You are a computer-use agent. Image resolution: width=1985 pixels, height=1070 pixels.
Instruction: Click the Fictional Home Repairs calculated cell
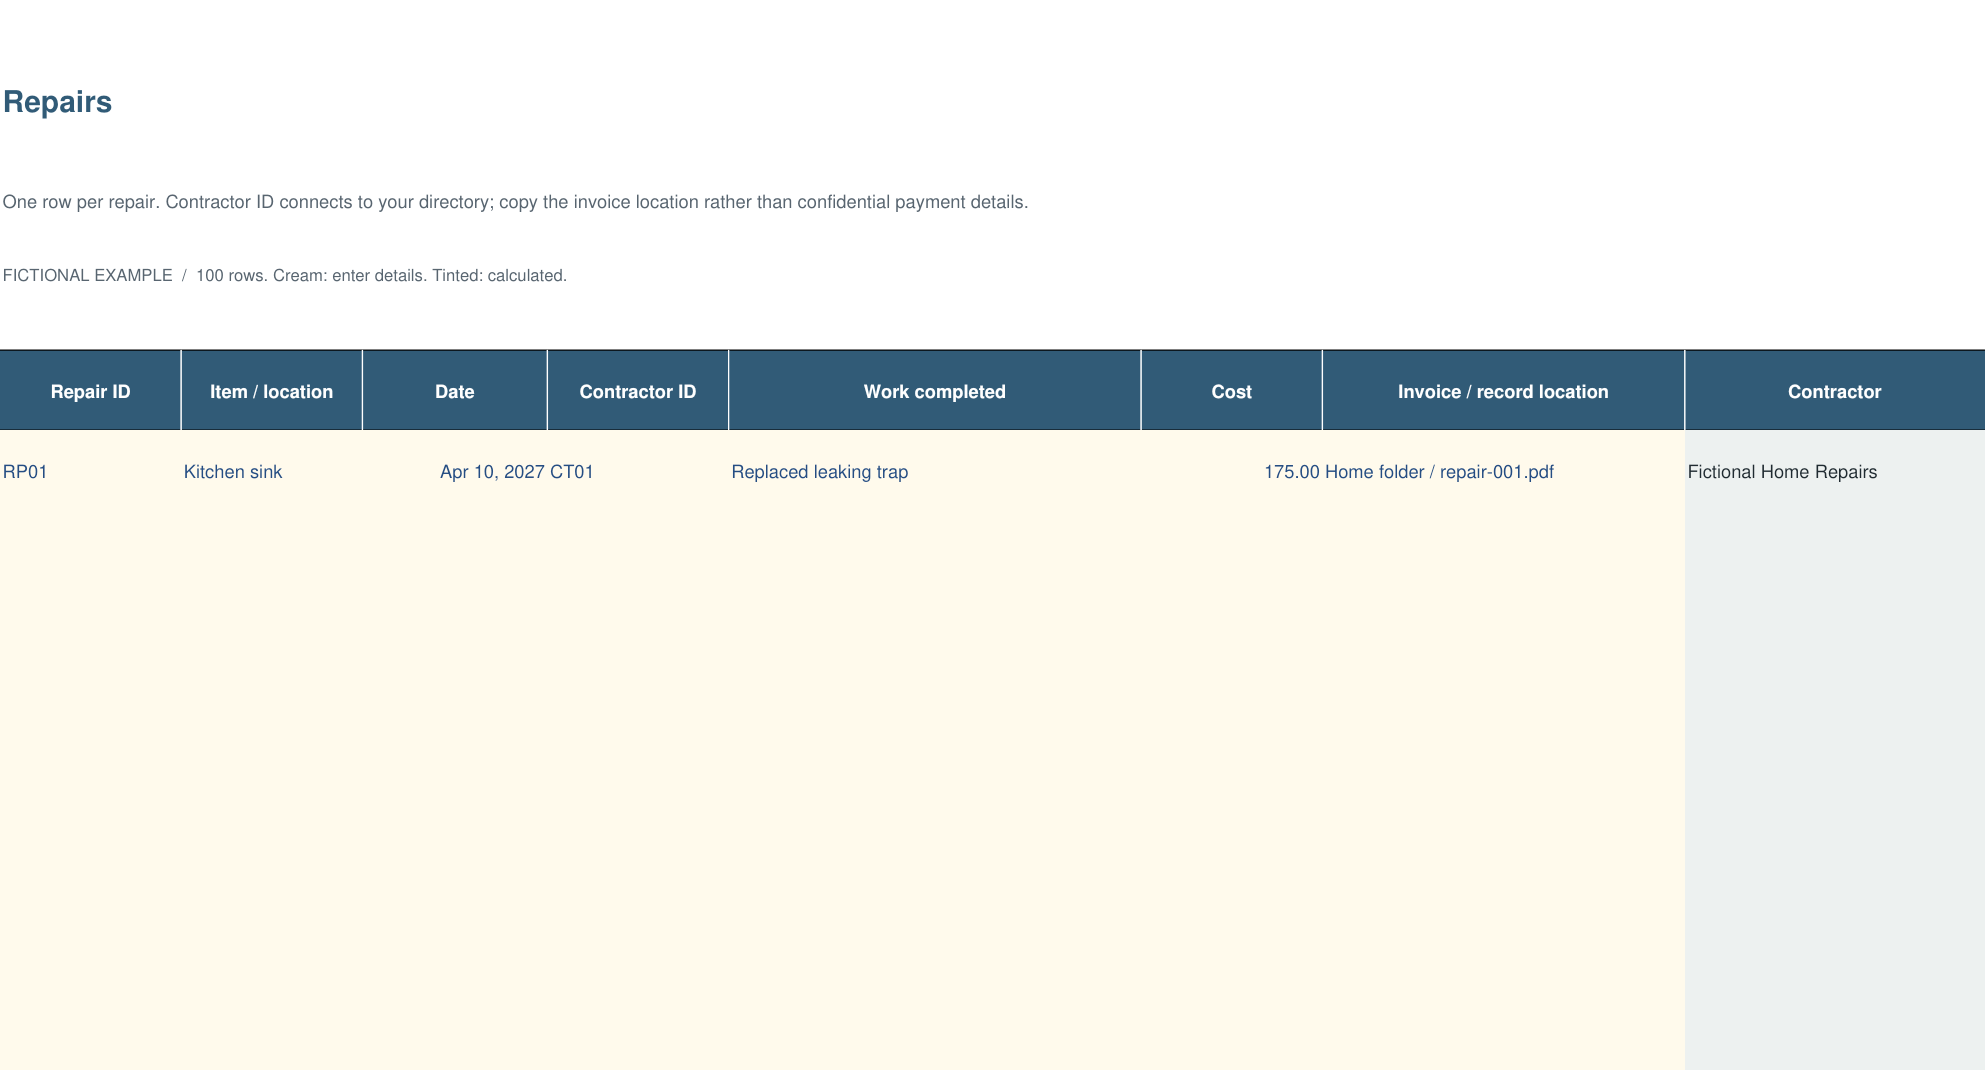1834,472
